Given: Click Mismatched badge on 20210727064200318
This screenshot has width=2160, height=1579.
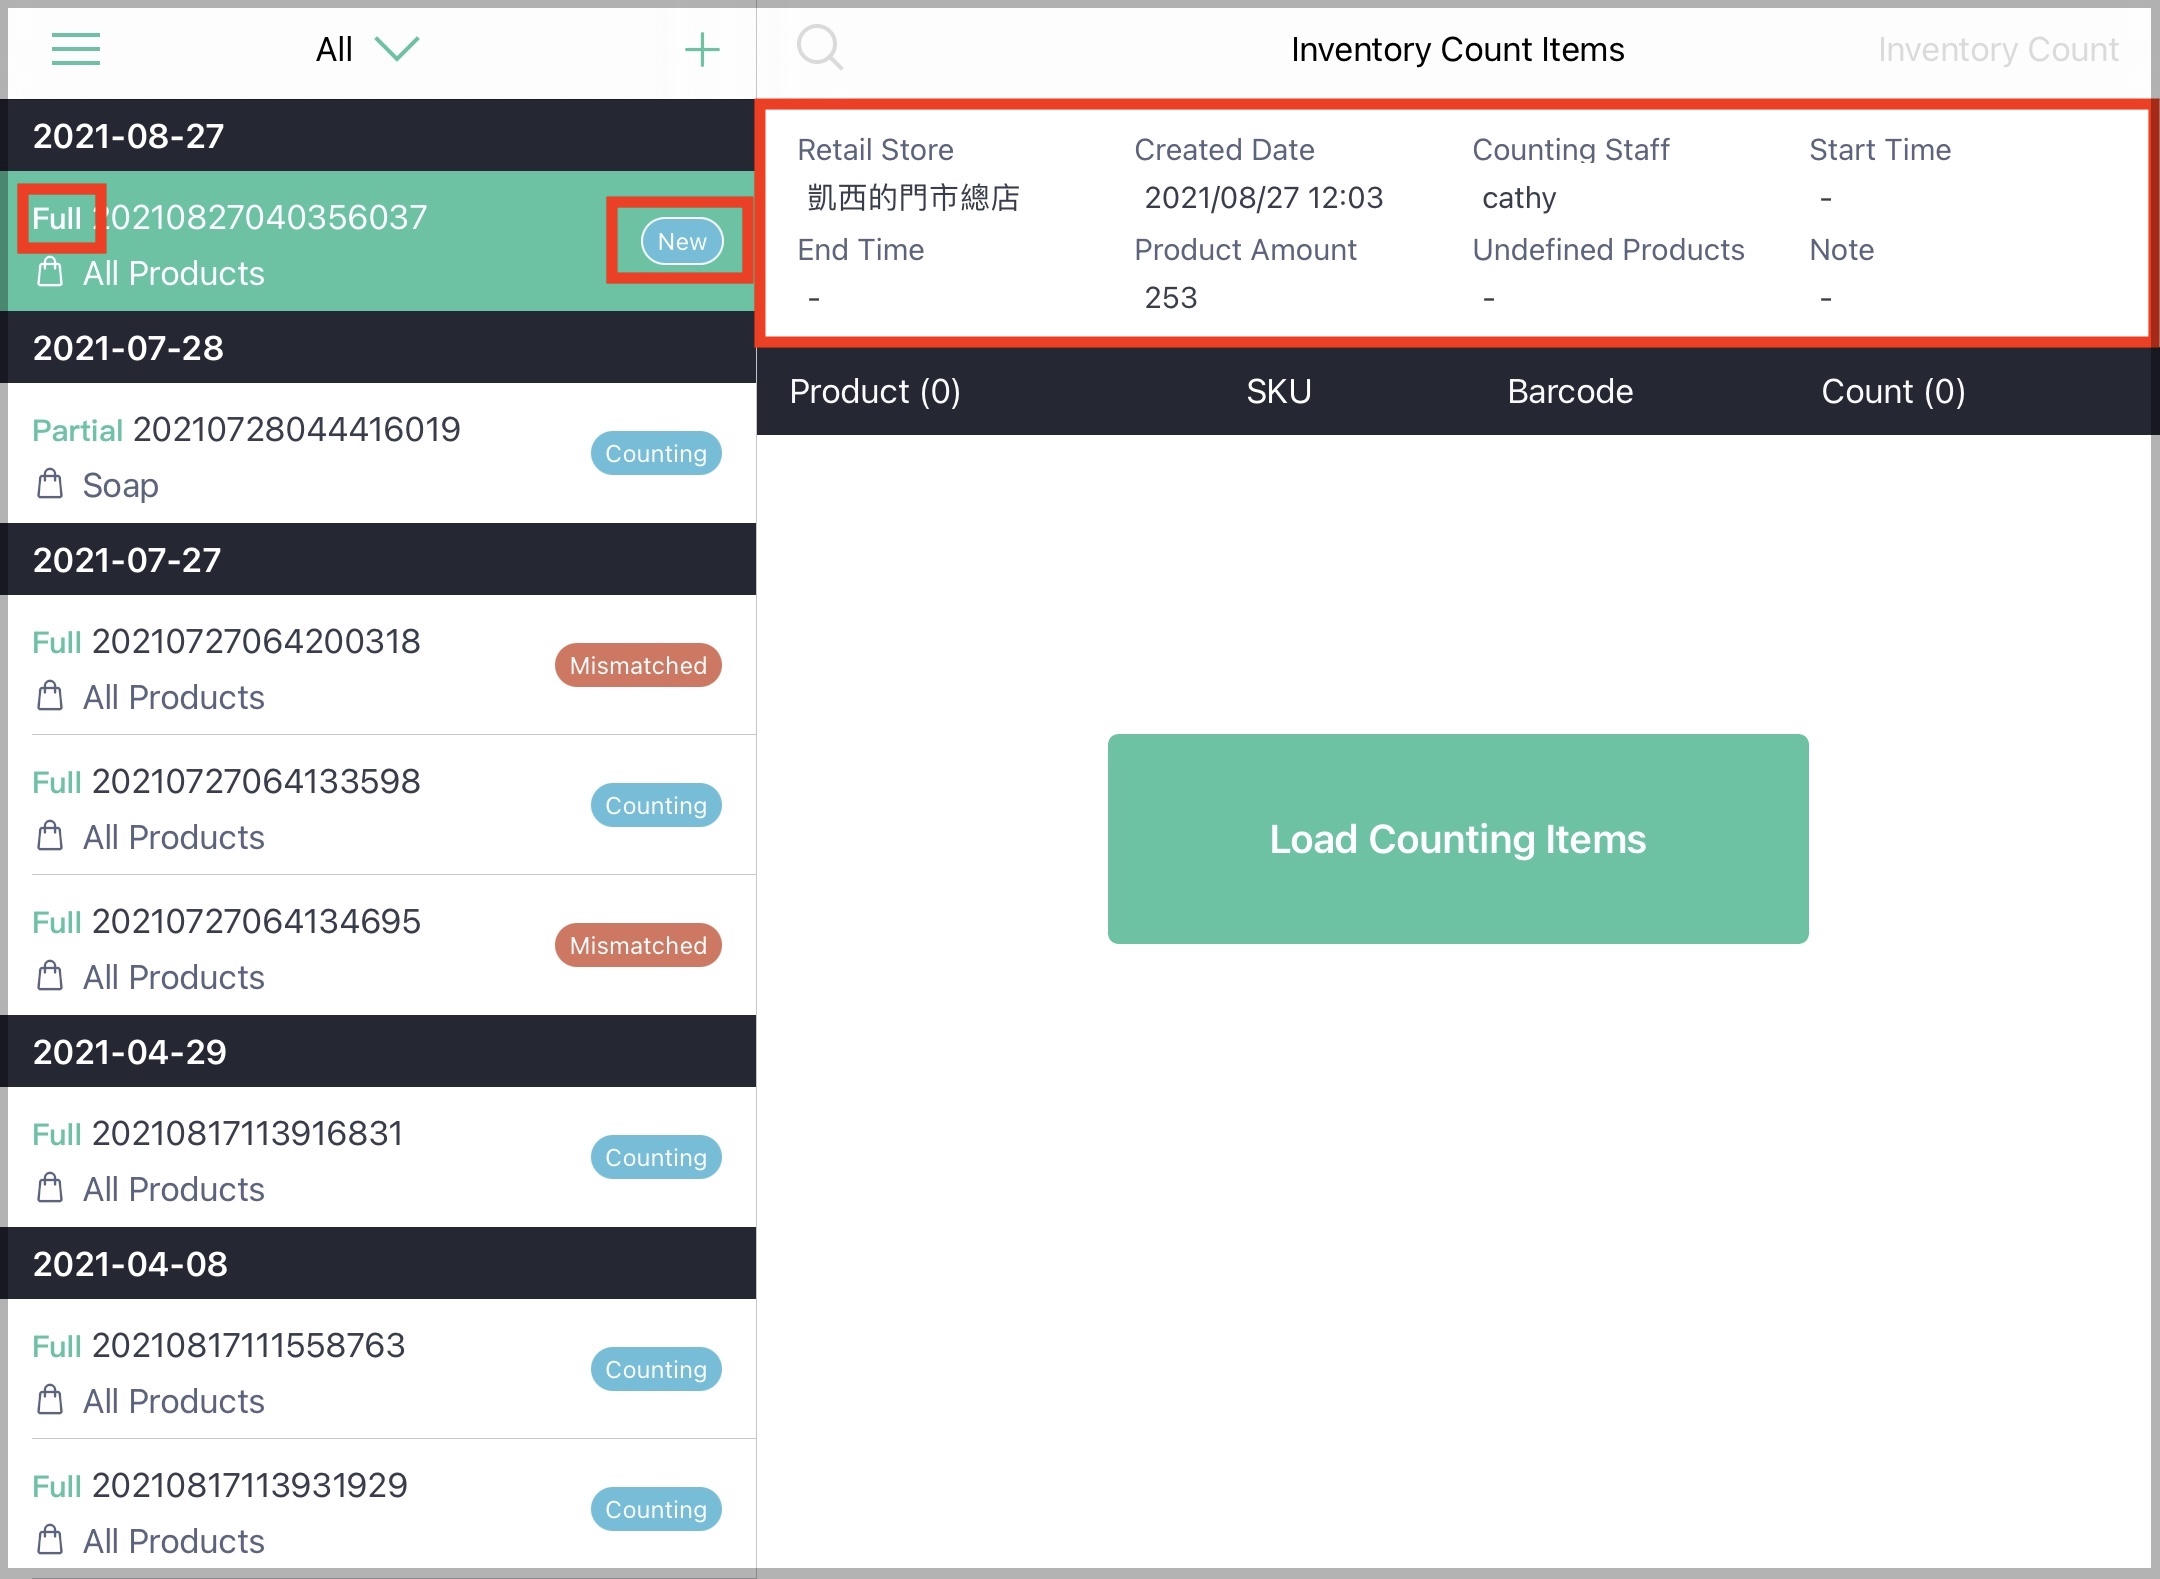Looking at the screenshot, I should click(638, 665).
